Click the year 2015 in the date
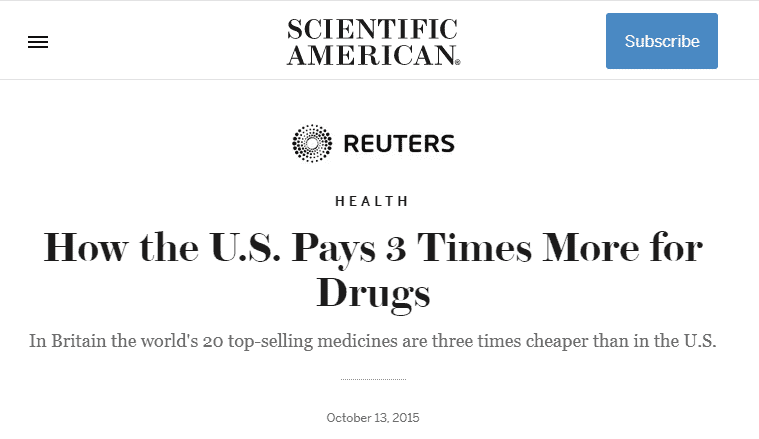The image size is (759, 439). [x=406, y=418]
